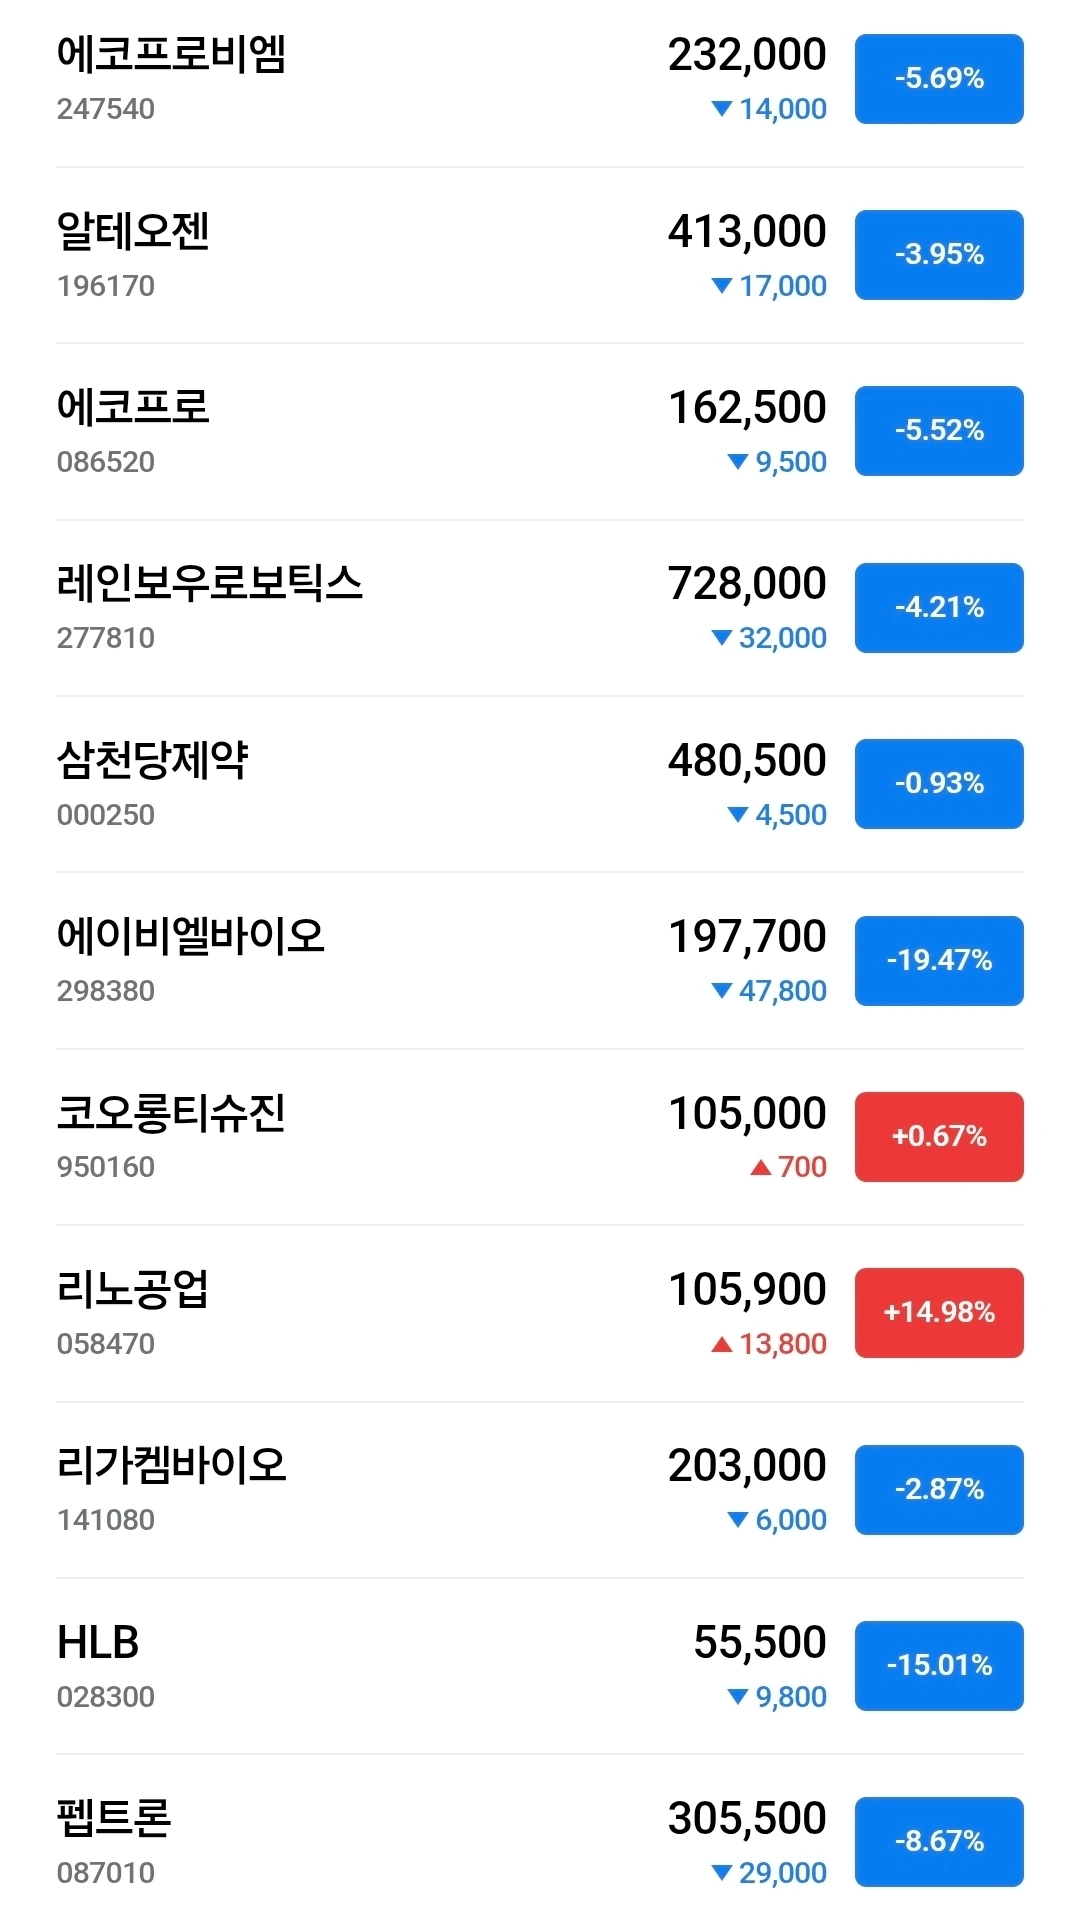Tap the -0.93% percentage badge
Viewport: 1080px width, 1913px height.
(939, 784)
